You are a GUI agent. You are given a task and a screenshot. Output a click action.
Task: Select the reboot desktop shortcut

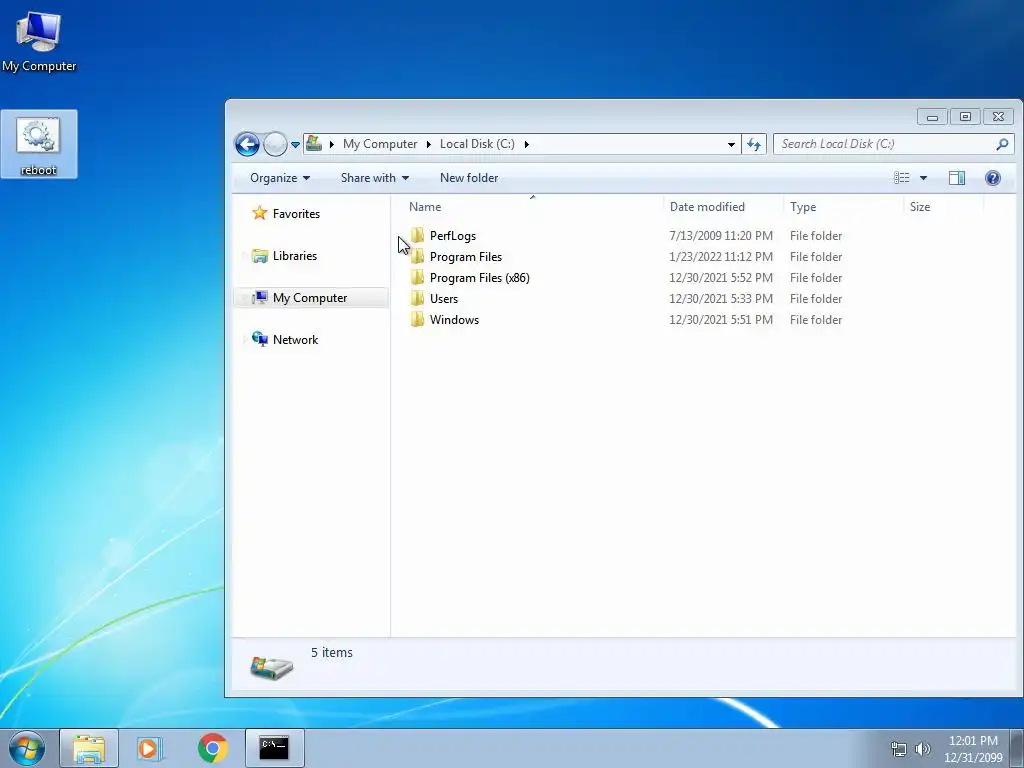click(39, 144)
